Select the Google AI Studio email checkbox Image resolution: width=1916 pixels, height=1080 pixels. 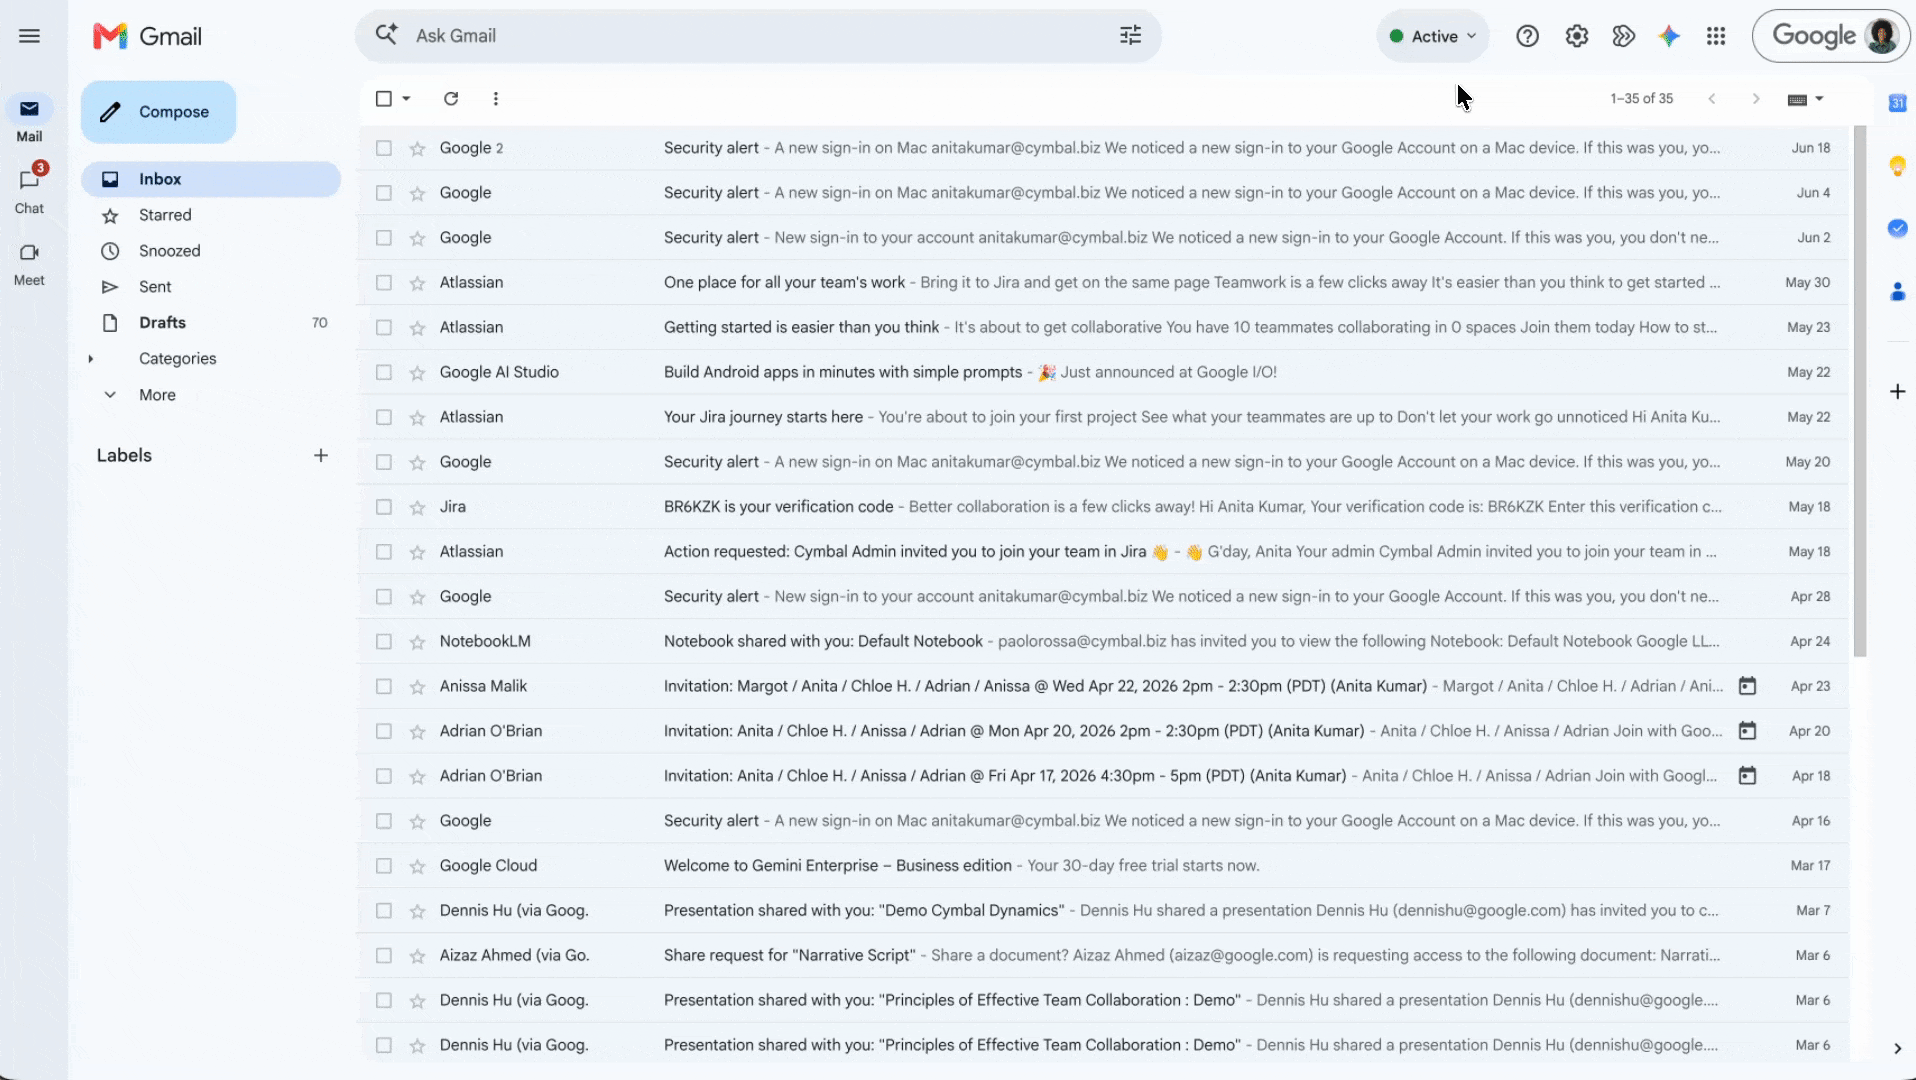click(x=383, y=372)
